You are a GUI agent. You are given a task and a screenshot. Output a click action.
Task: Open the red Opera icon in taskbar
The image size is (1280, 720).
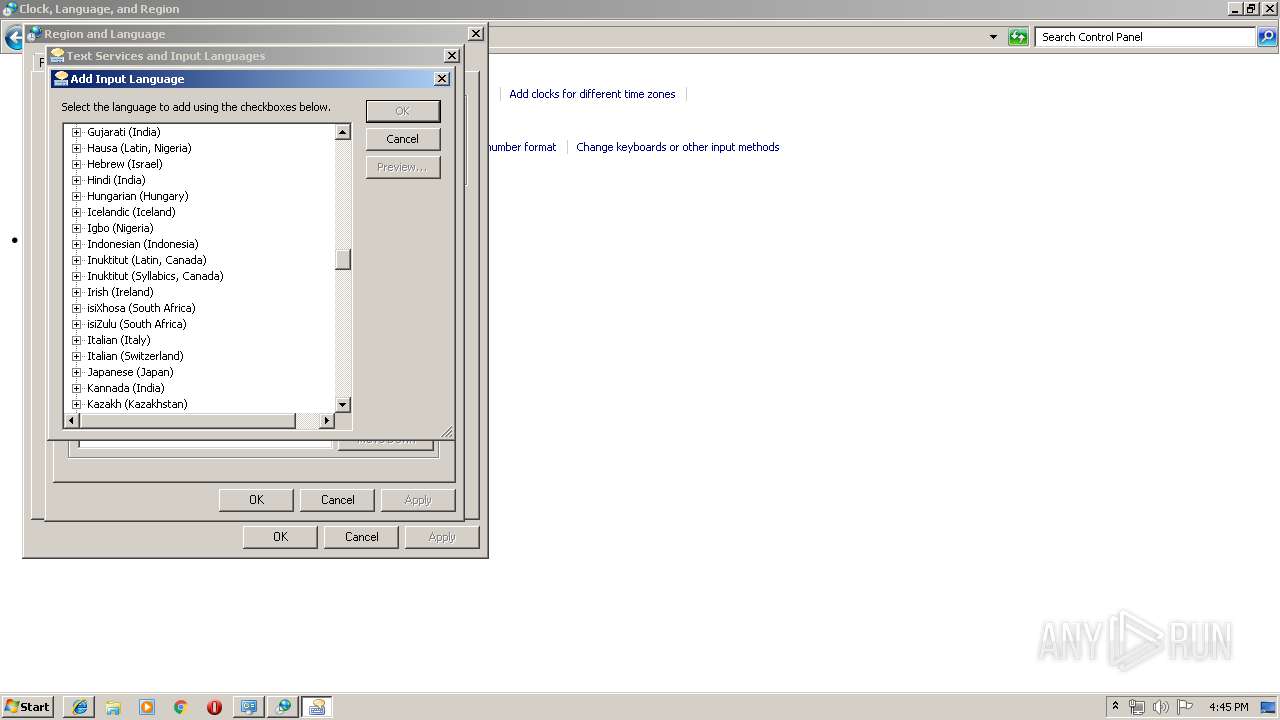coord(214,707)
